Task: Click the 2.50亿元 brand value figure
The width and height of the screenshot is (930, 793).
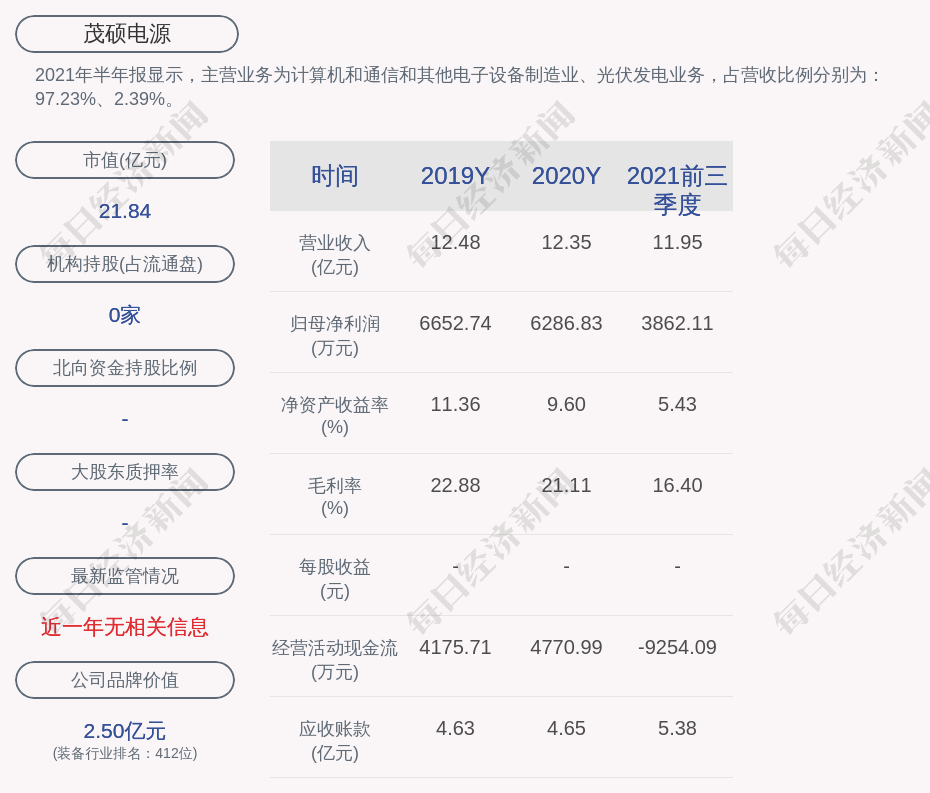Action: [125, 731]
